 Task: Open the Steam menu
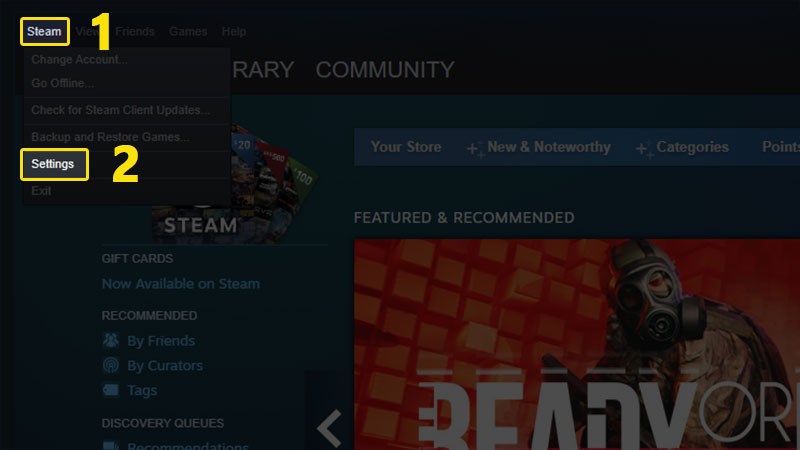tap(44, 32)
